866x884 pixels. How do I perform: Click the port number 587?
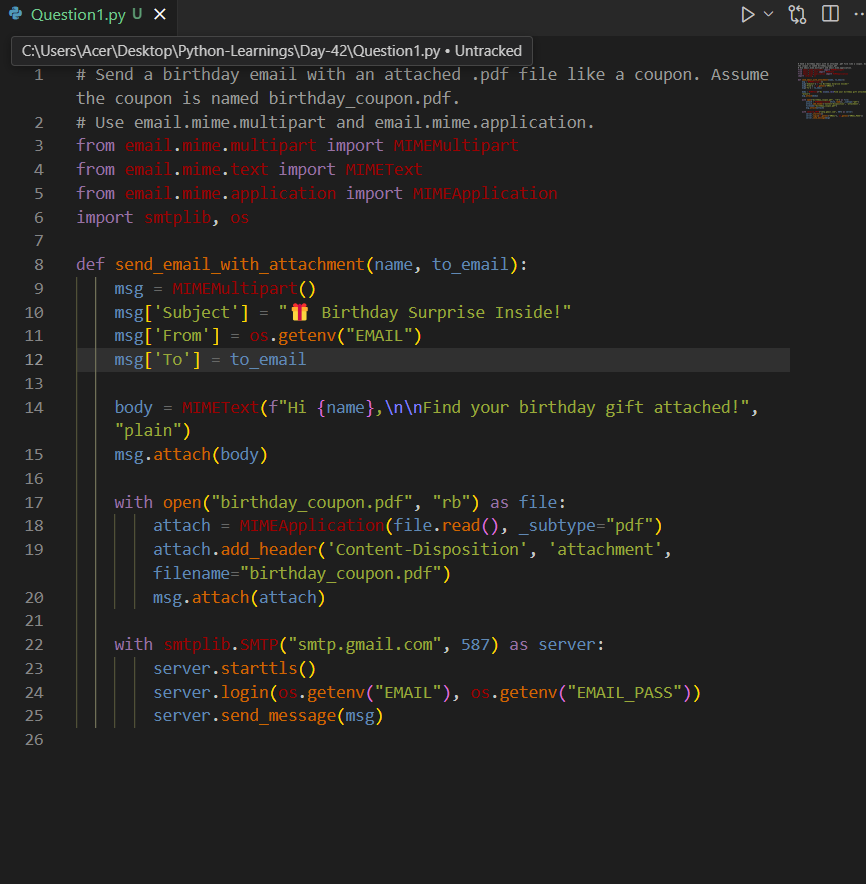[x=475, y=644]
